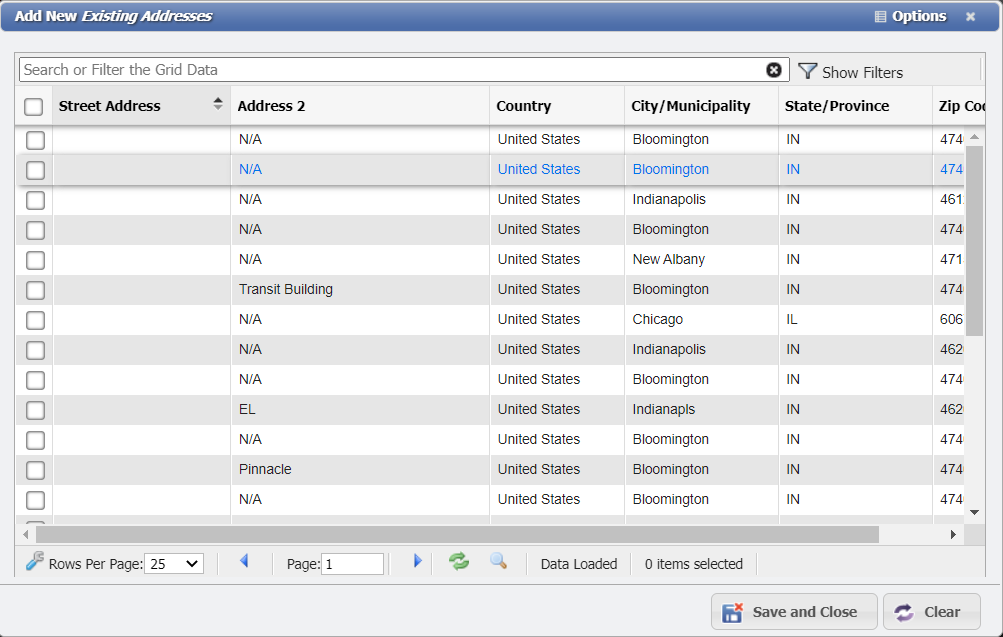The width and height of the screenshot is (1003, 637).
Task: Toggle the Street Address sort arrows
Action: pos(217,103)
